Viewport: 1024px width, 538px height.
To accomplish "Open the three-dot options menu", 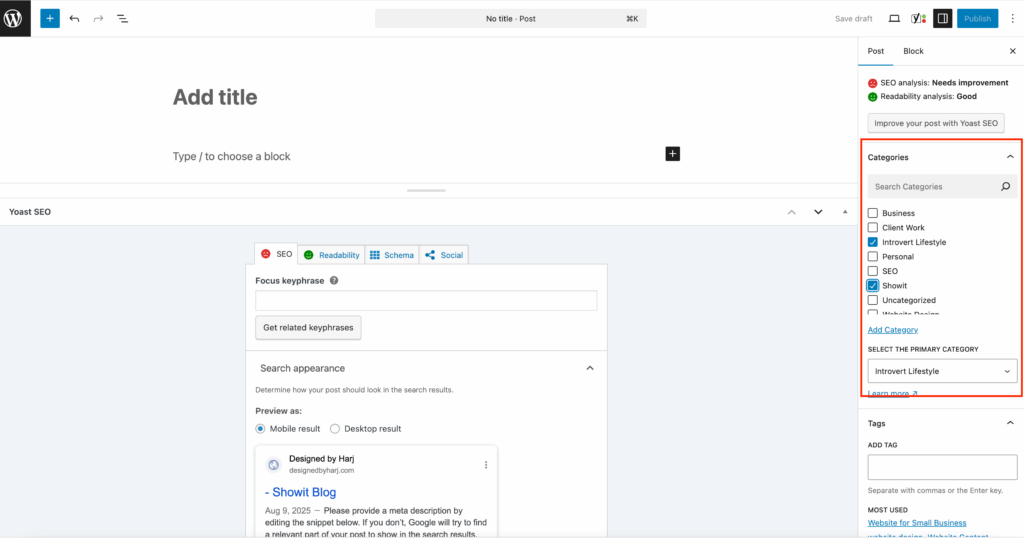I will pyautogui.click(x=1012, y=18).
